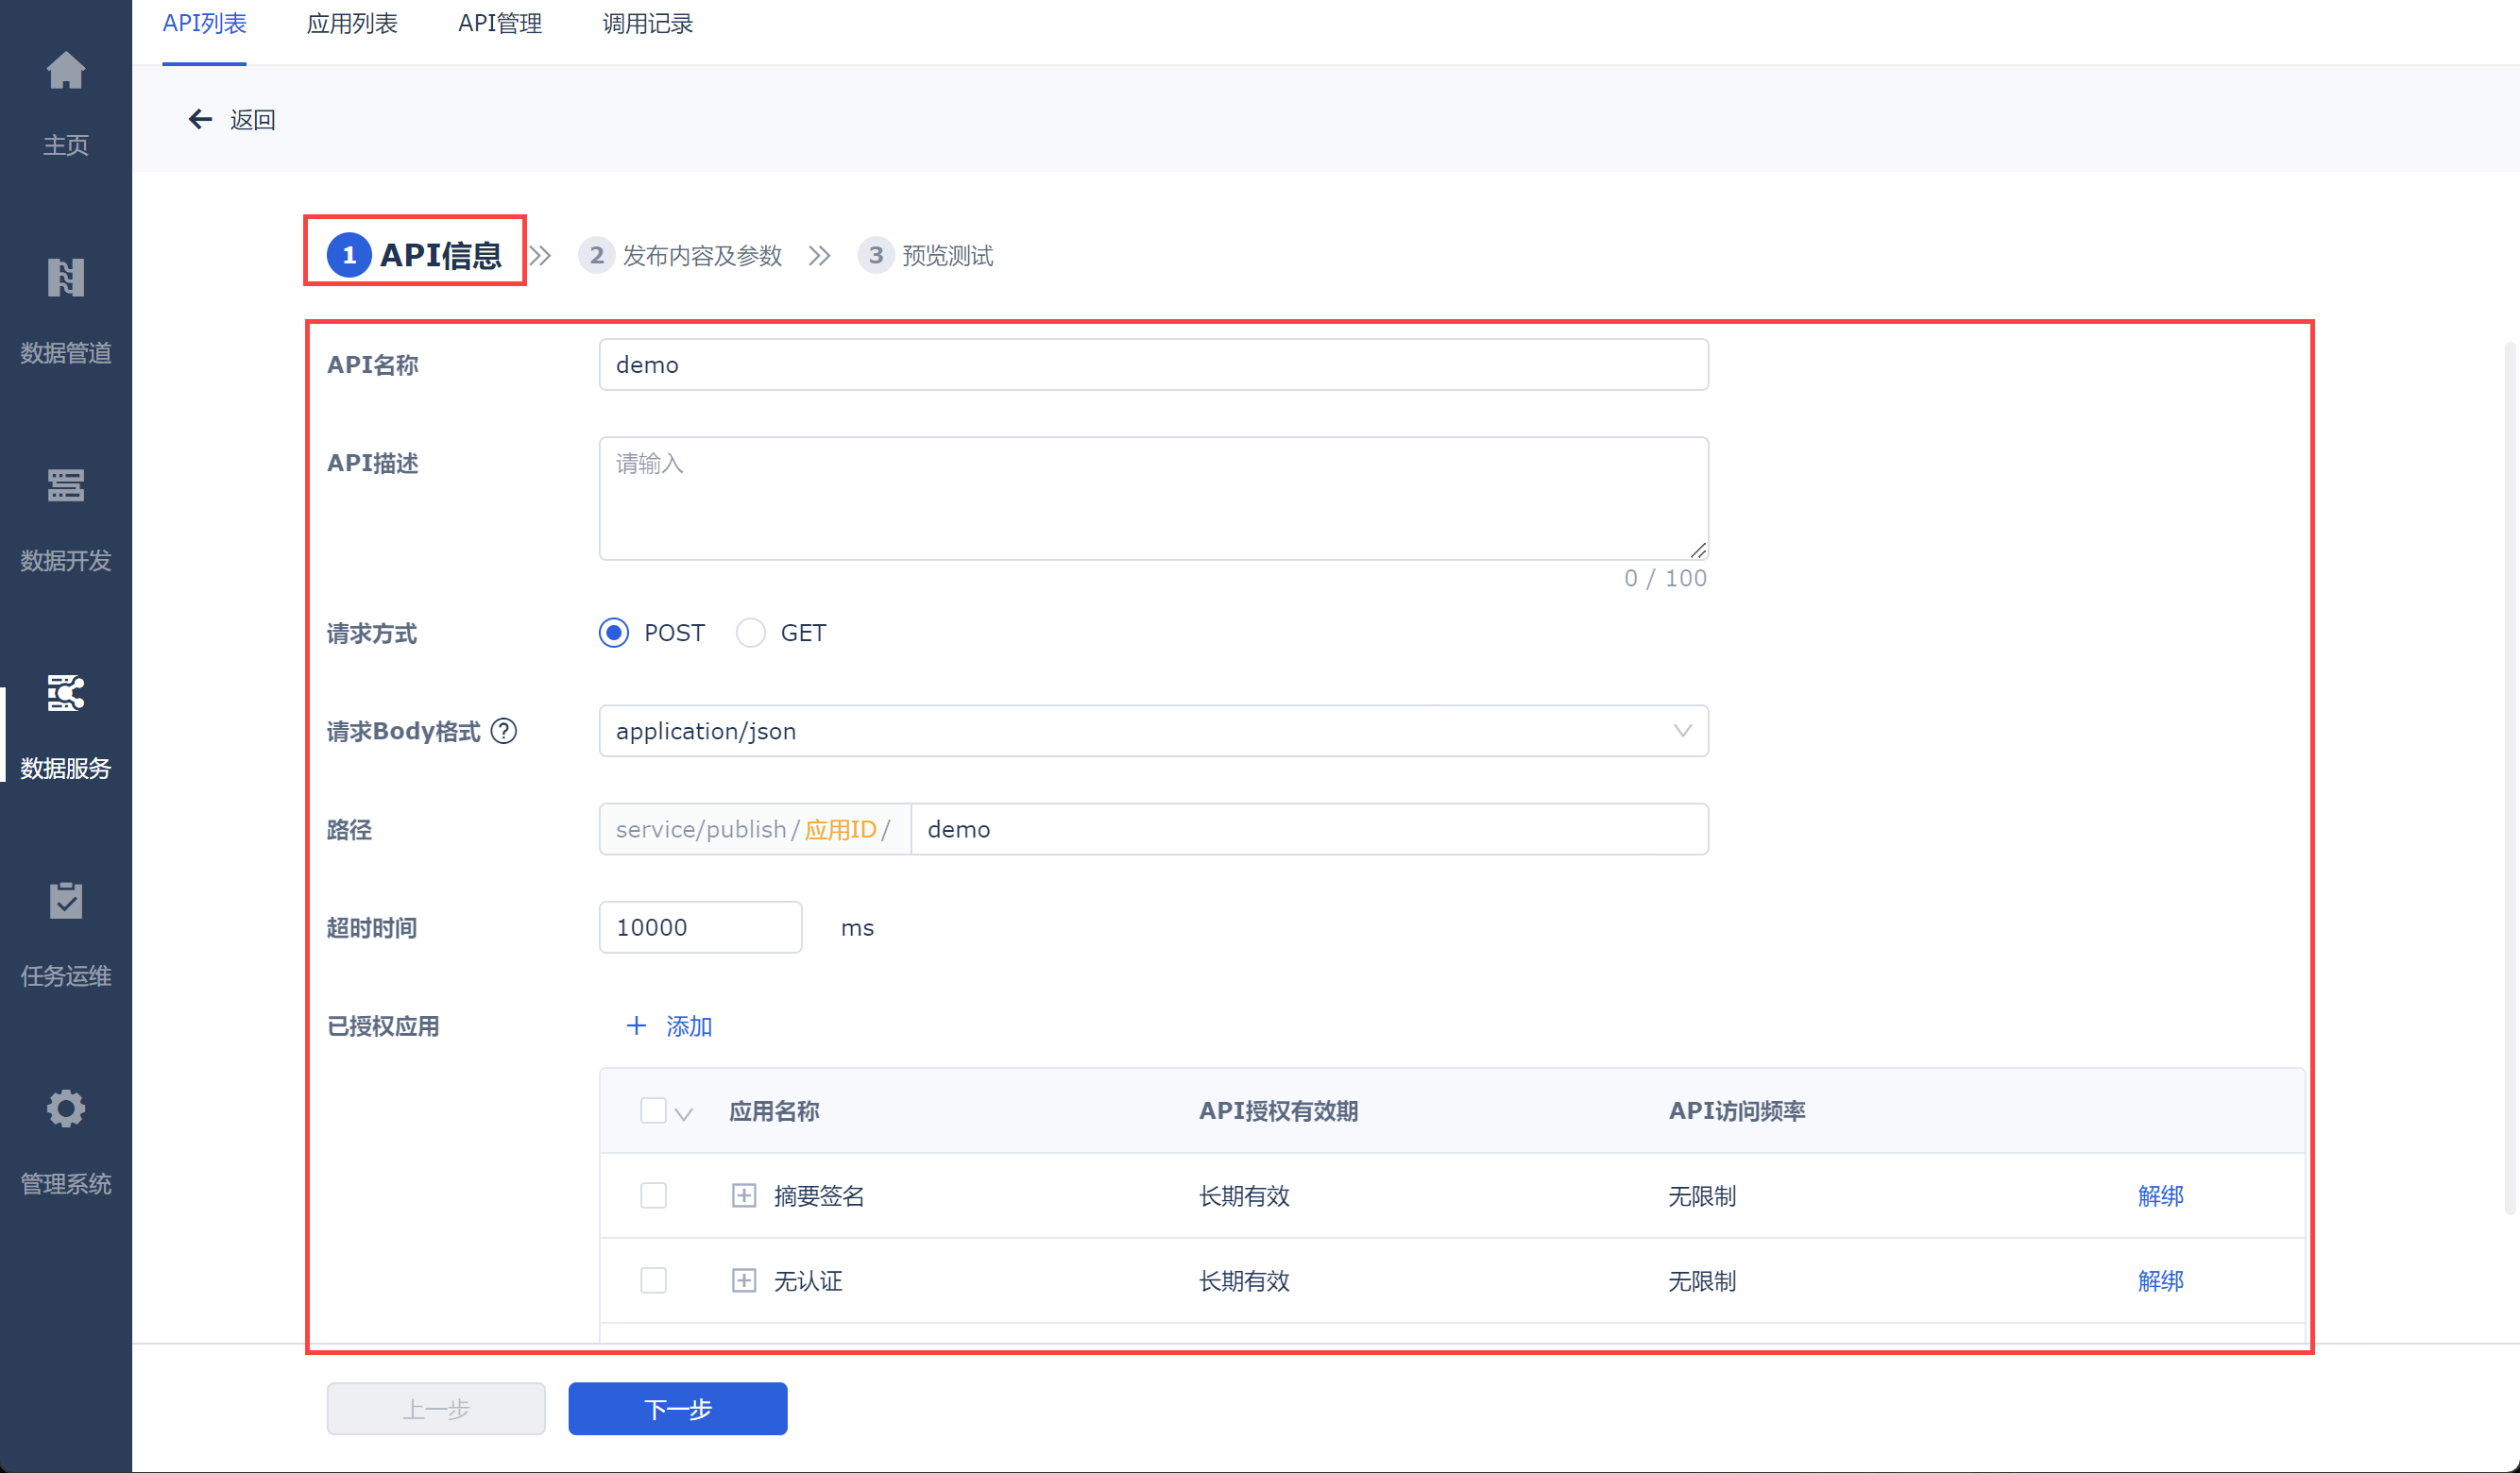Click the API描述 text area
Screen dimensions: 2520x1473
point(1152,498)
